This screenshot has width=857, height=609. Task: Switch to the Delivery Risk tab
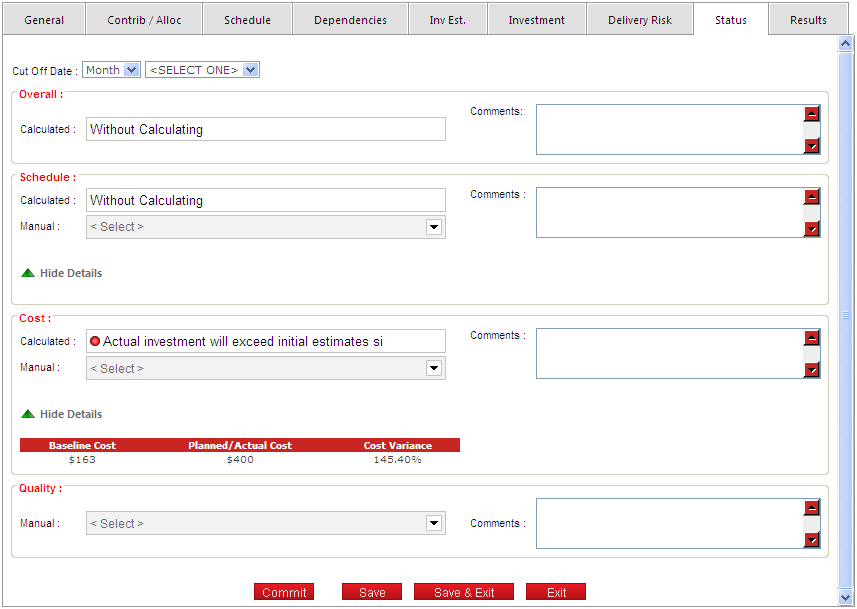pos(640,20)
